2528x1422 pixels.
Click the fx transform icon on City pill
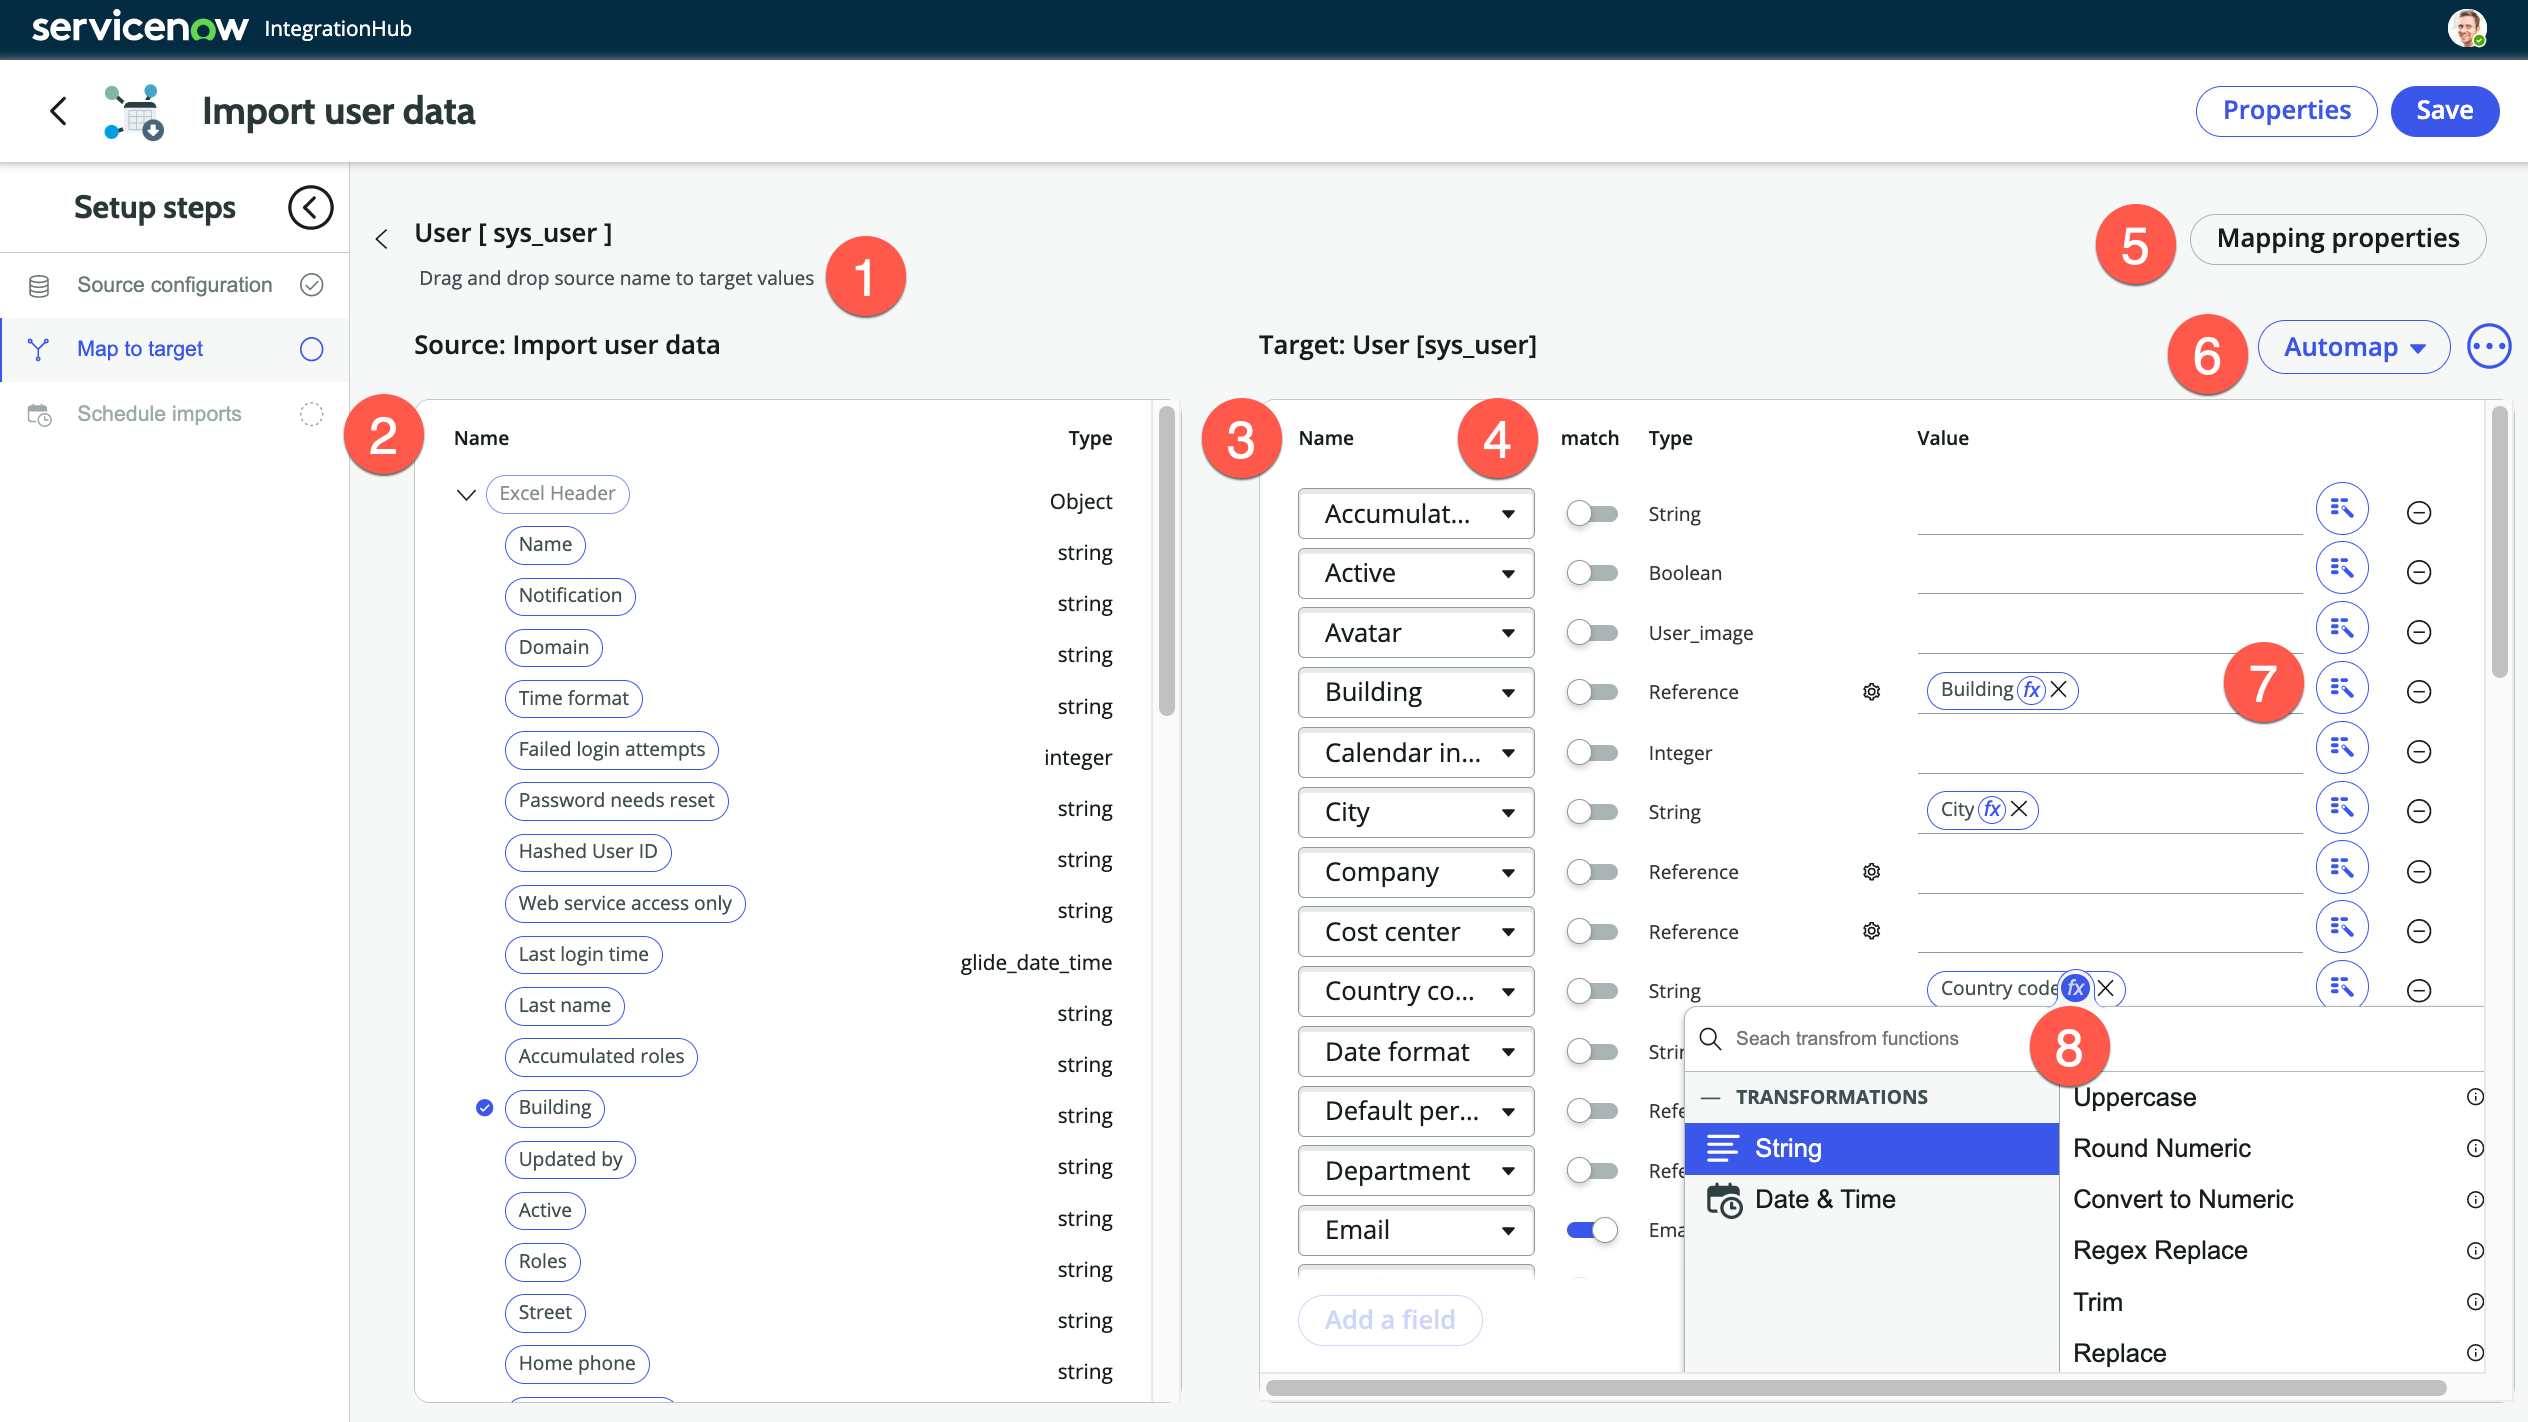pyautogui.click(x=1992, y=810)
